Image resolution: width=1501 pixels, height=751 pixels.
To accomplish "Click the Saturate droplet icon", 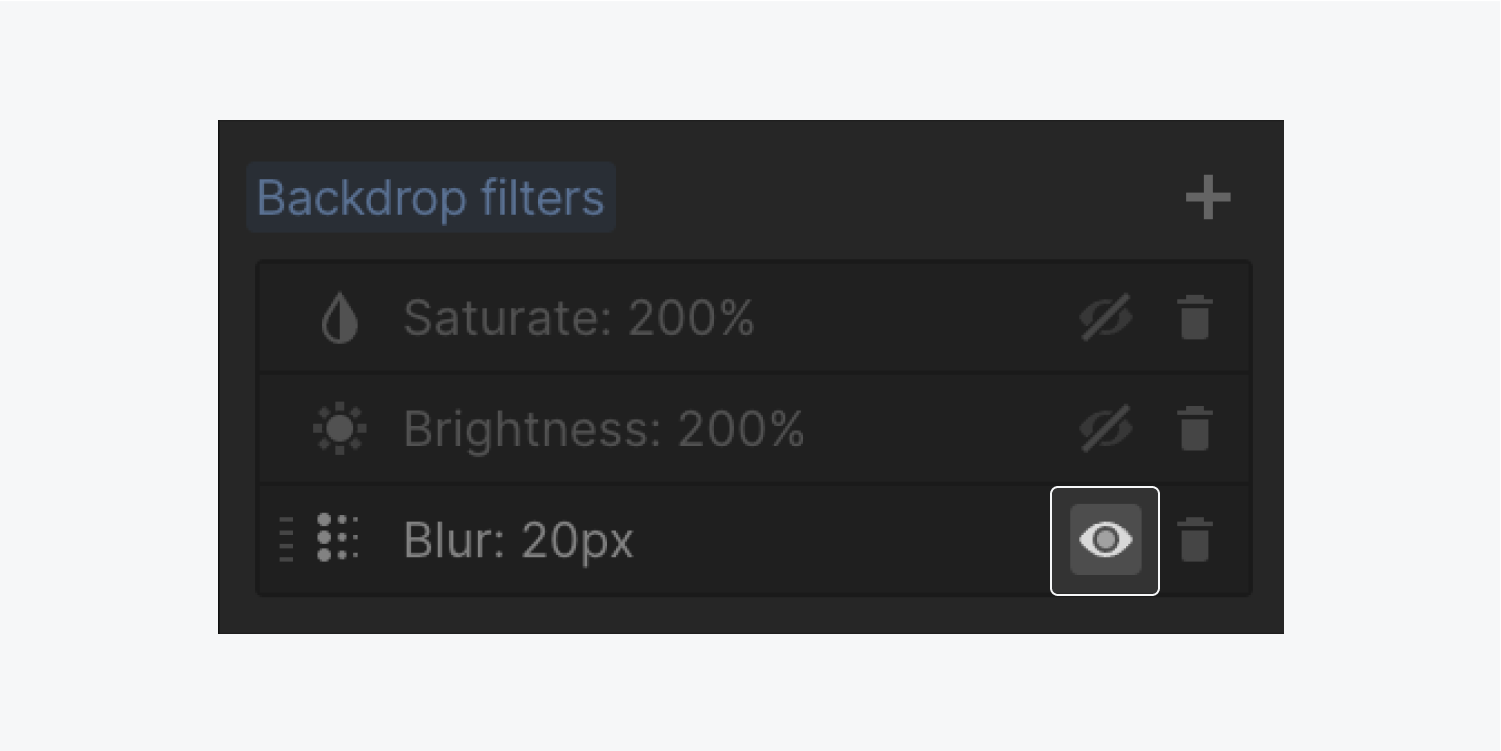I will click(339, 319).
